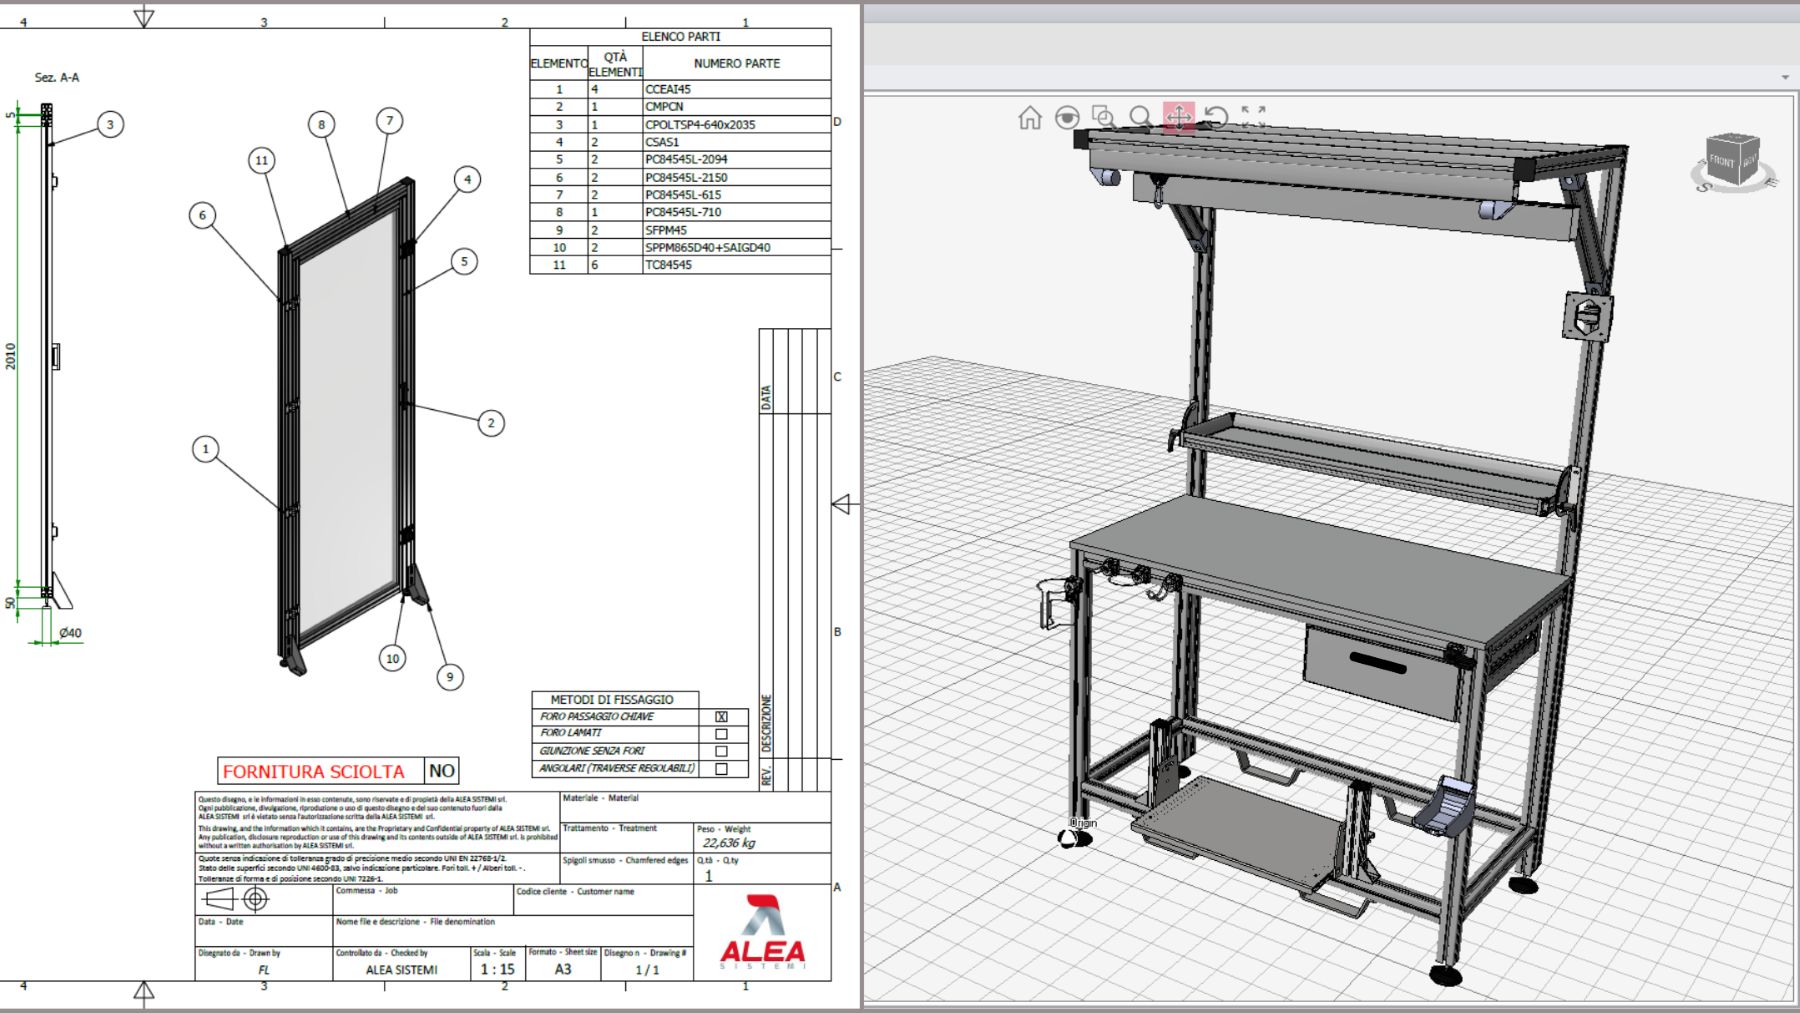
Task: Check the Foro Lamati checkbox
Action: [x=721, y=734]
